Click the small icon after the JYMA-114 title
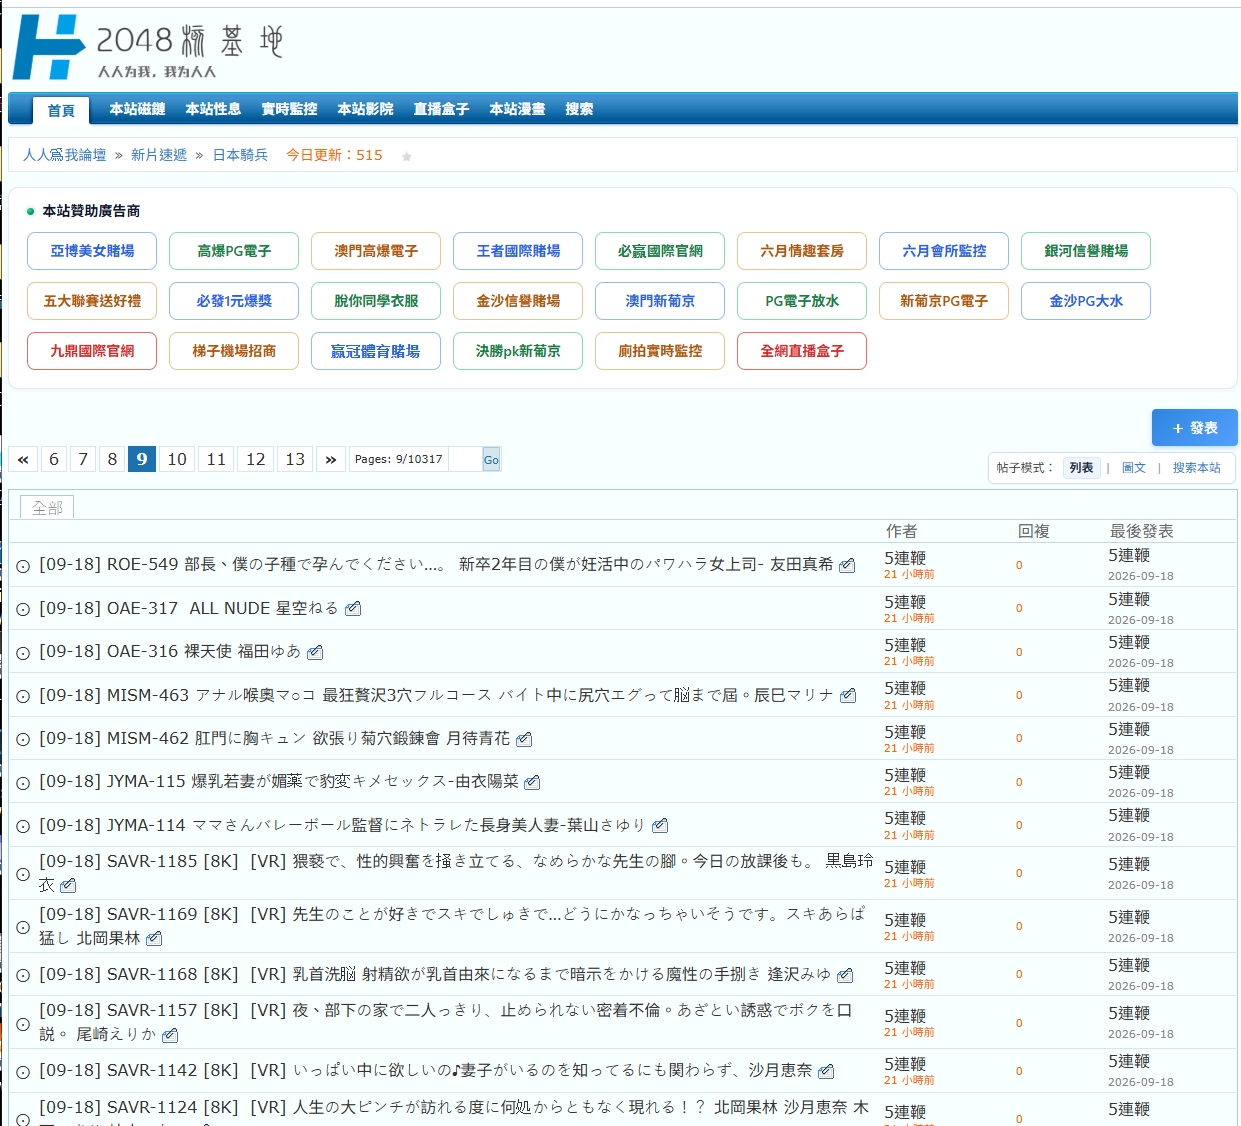 click(x=660, y=825)
